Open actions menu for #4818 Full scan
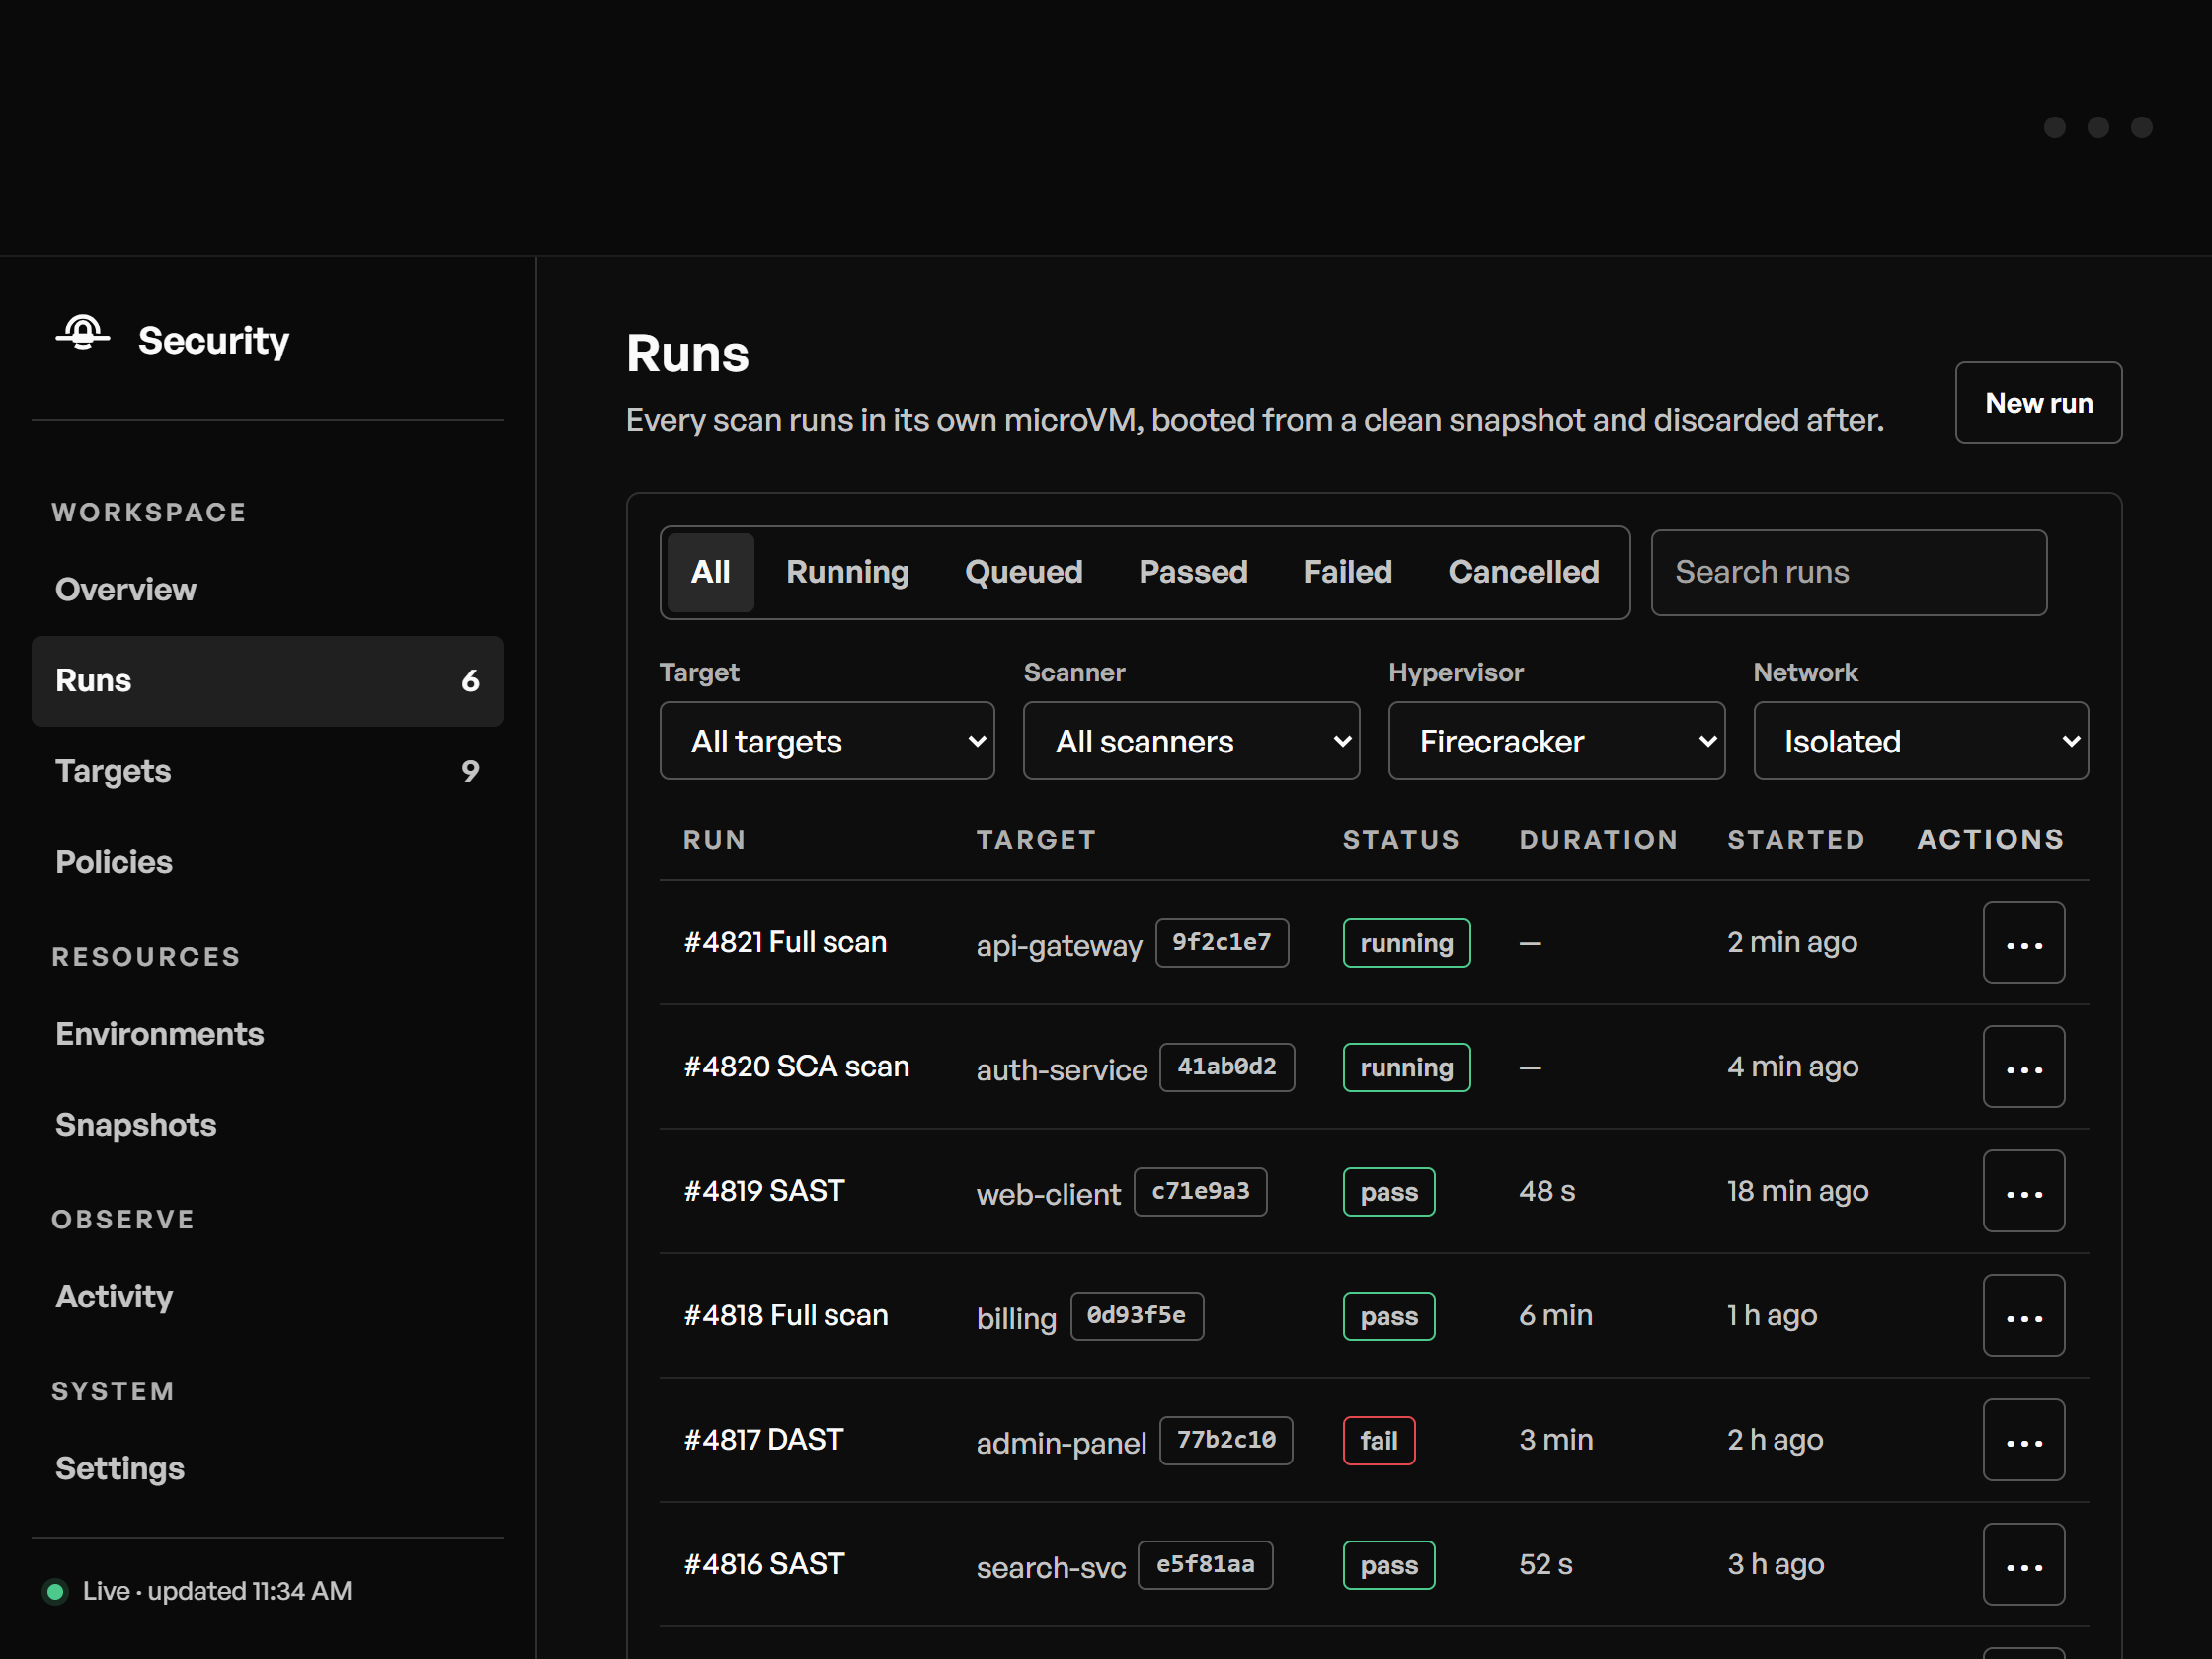 (2023, 1315)
